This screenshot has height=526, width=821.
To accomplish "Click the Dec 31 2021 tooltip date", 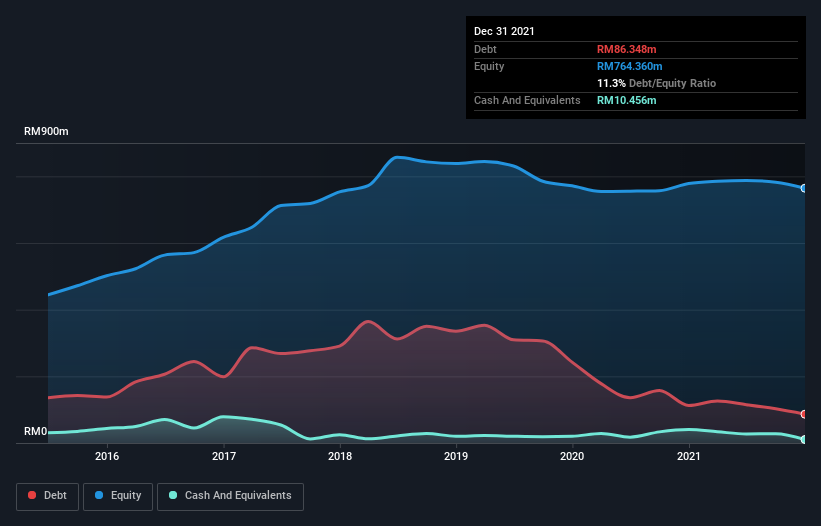I will pyautogui.click(x=504, y=31).
